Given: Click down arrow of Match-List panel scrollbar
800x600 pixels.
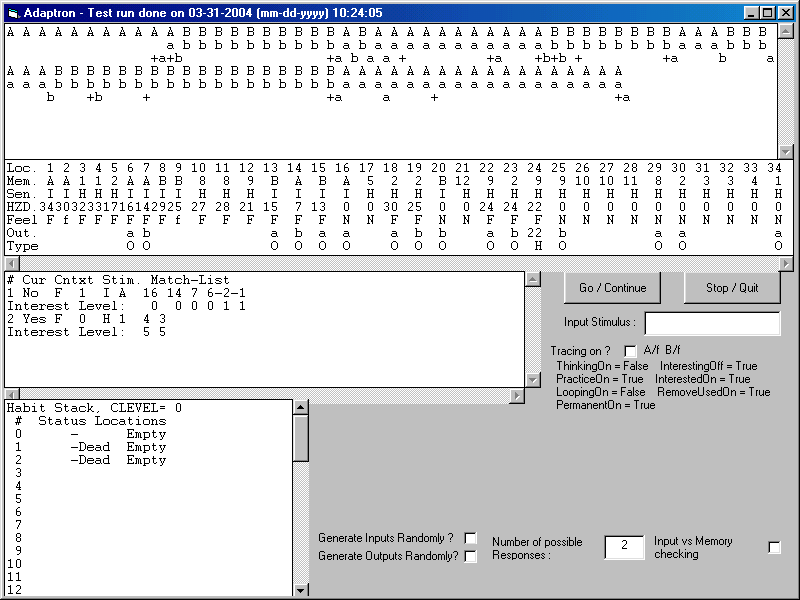Looking at the screenshot, I should pos(533,380).
